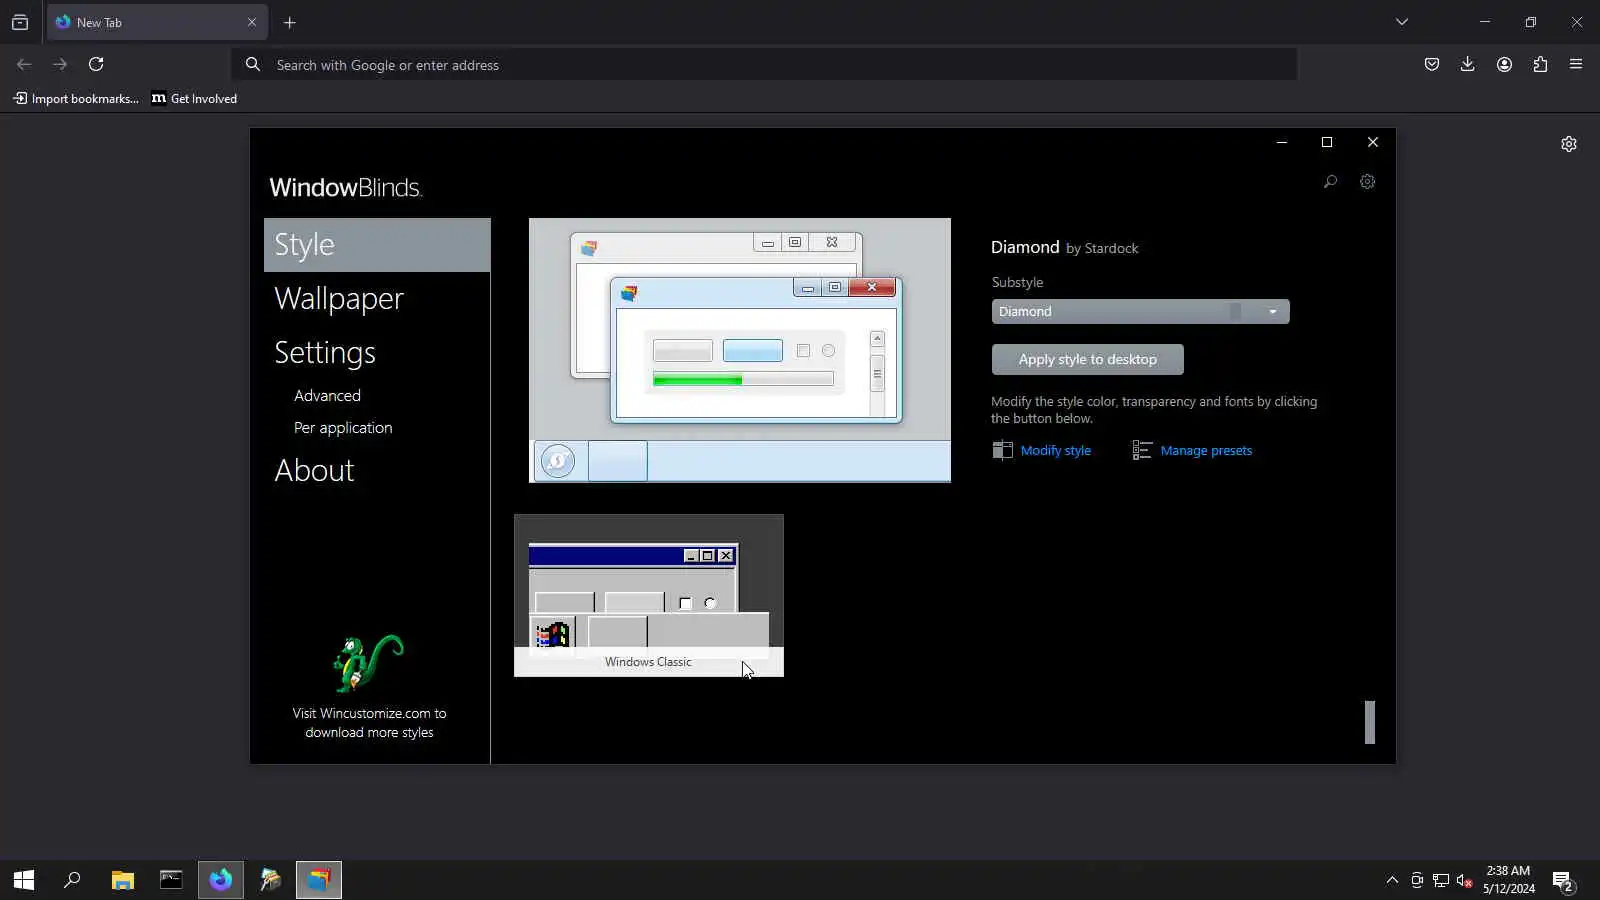The width and height of the screenshot is (1600, 900).
Task: Open the WindowBlinds taskbar icon
Action: click(x=319, y=880)
